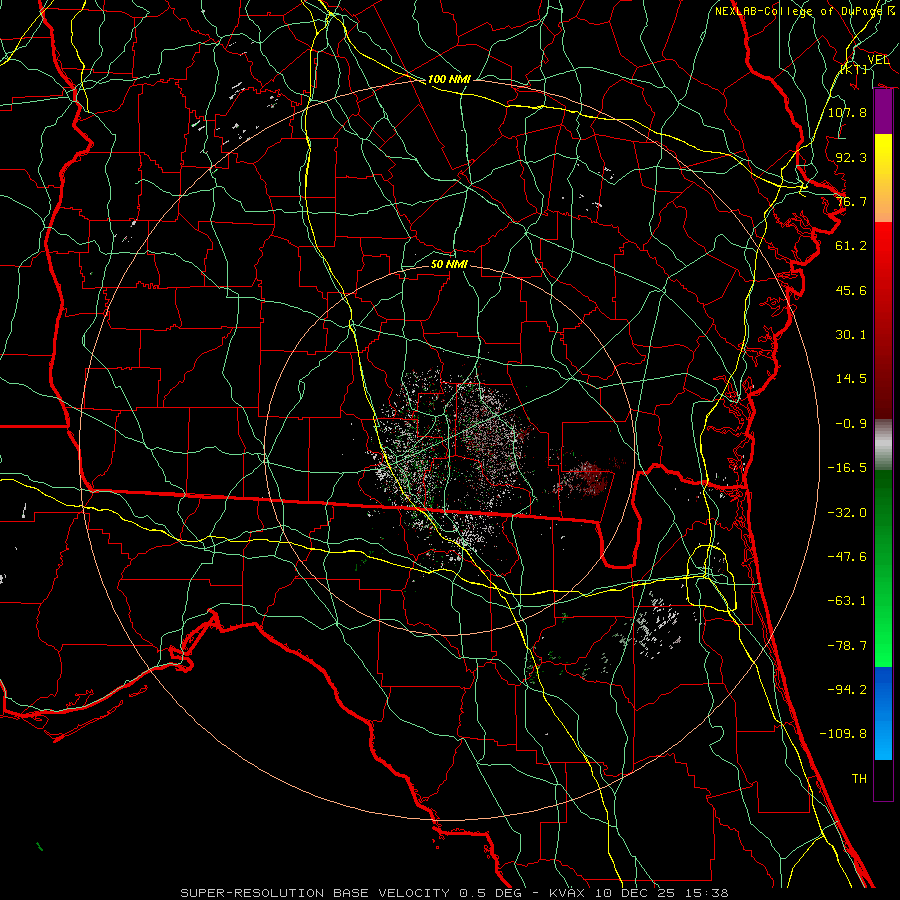900x900 pixels.
Task: Click the blue segment of the color bar
Action: coord(883,713)
